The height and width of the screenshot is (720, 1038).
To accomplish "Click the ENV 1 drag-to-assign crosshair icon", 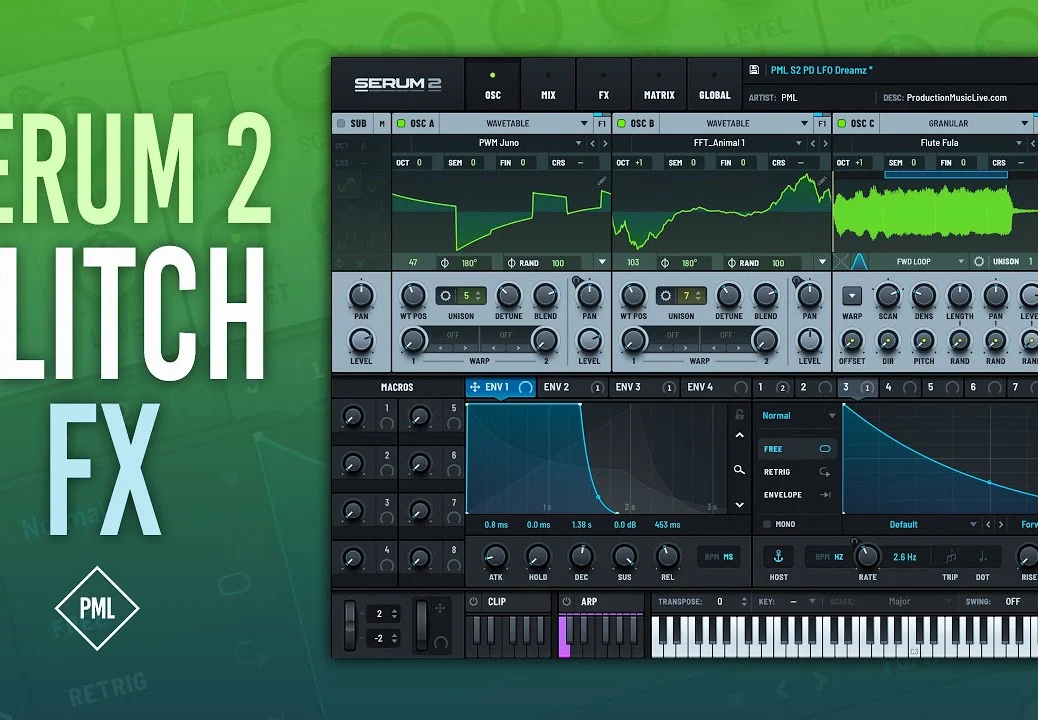I will click(x=475, y=387).
